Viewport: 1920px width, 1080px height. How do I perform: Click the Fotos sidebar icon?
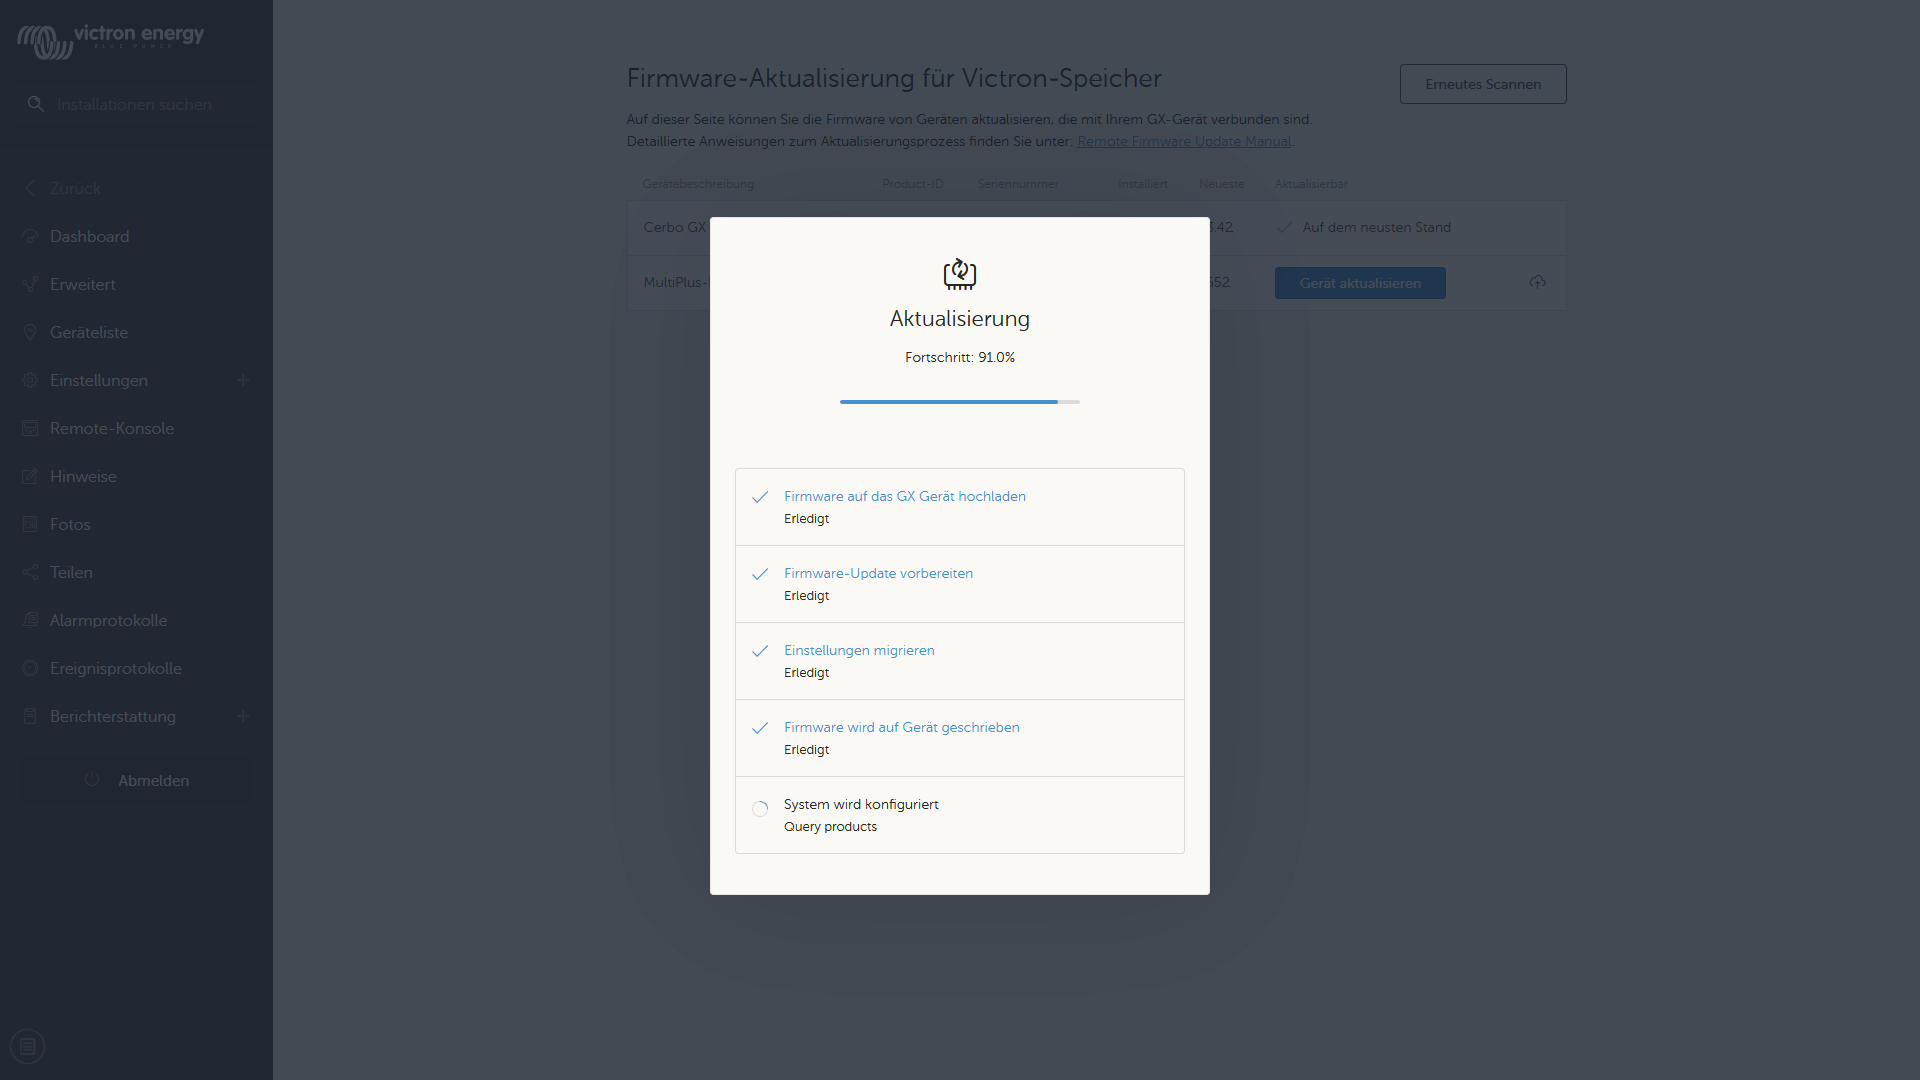(x=30, y=525)
